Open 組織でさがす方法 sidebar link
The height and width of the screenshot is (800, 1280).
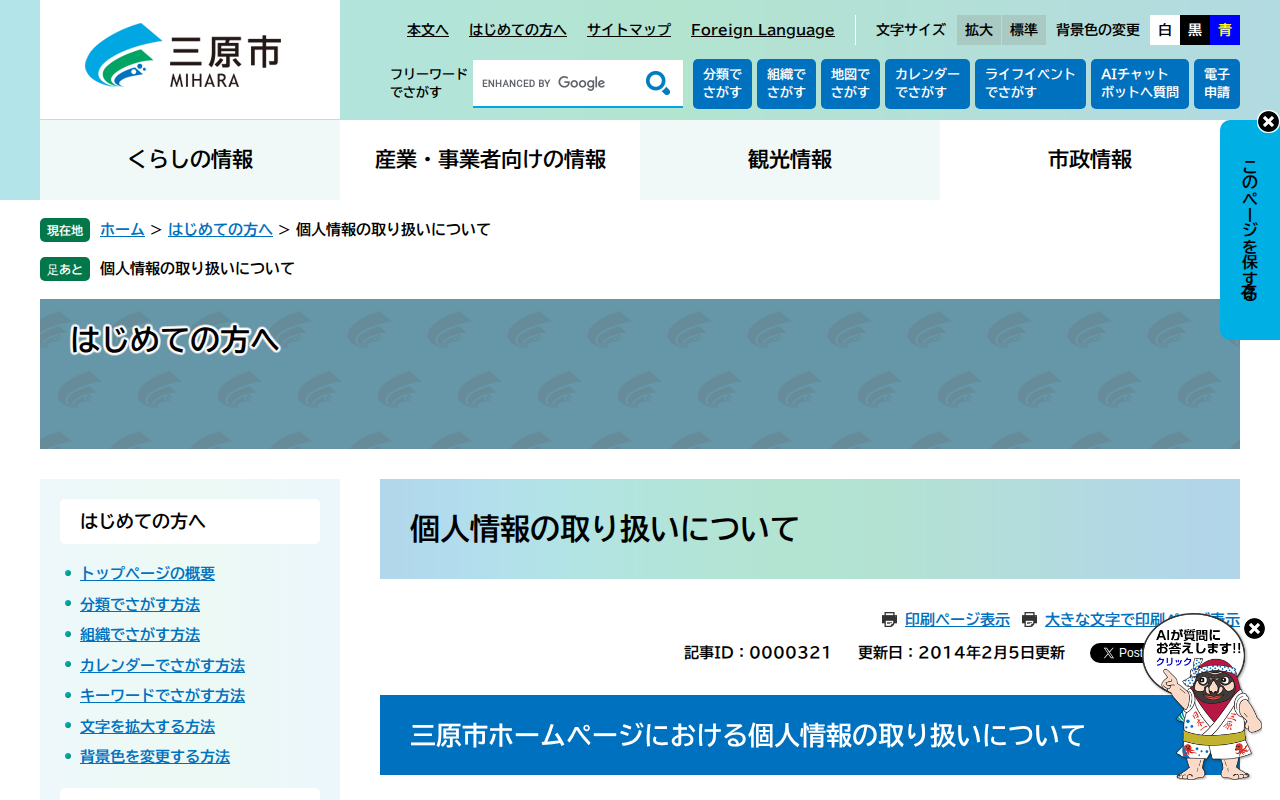[x=140, y=634]
